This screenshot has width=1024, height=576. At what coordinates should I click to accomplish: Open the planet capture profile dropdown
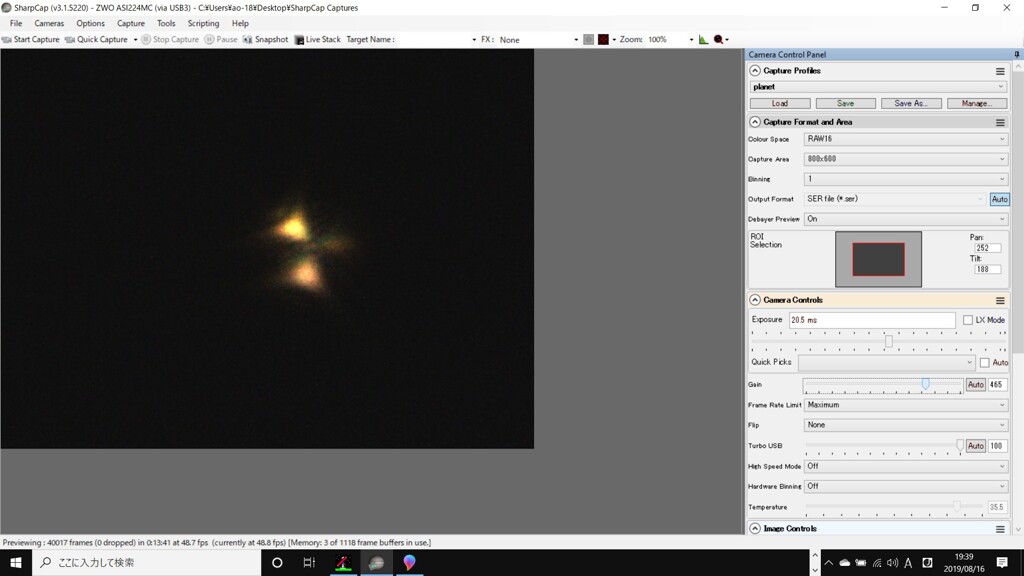coord(878,87)
